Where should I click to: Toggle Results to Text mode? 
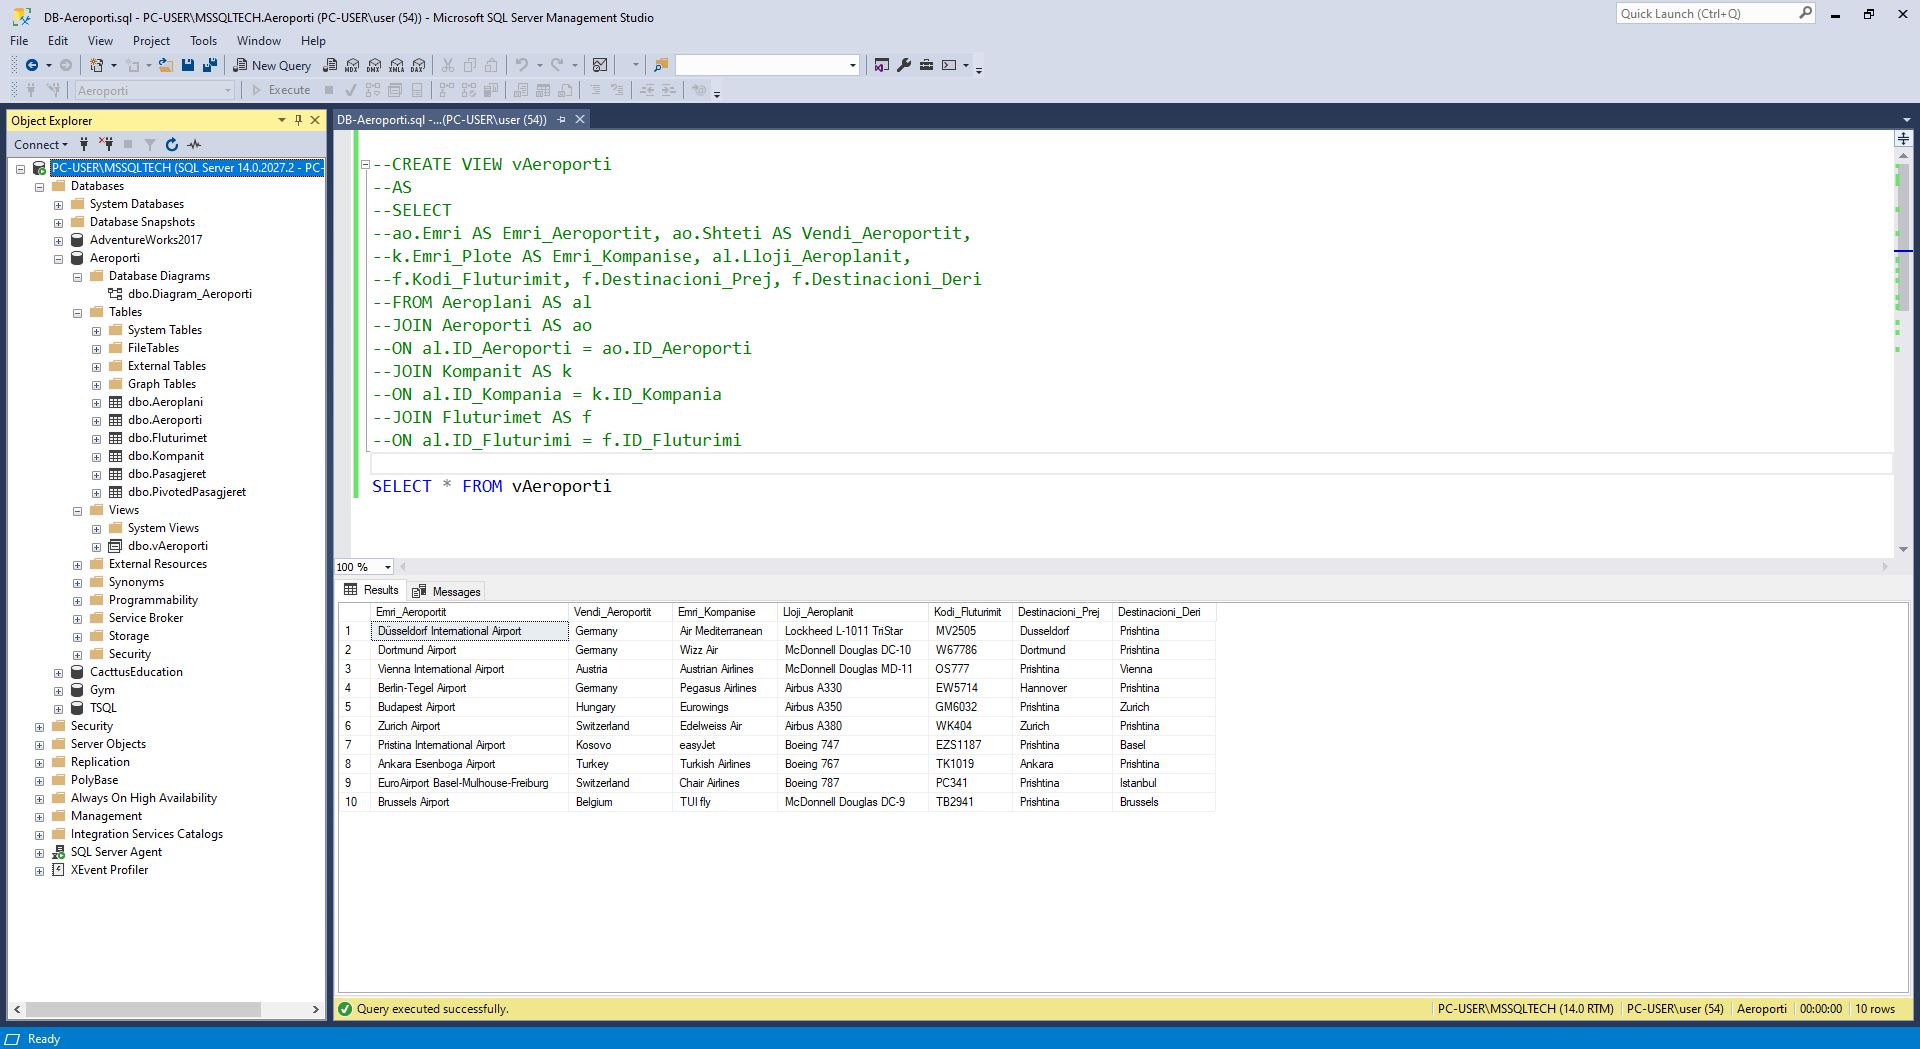(x=521, y=90)
